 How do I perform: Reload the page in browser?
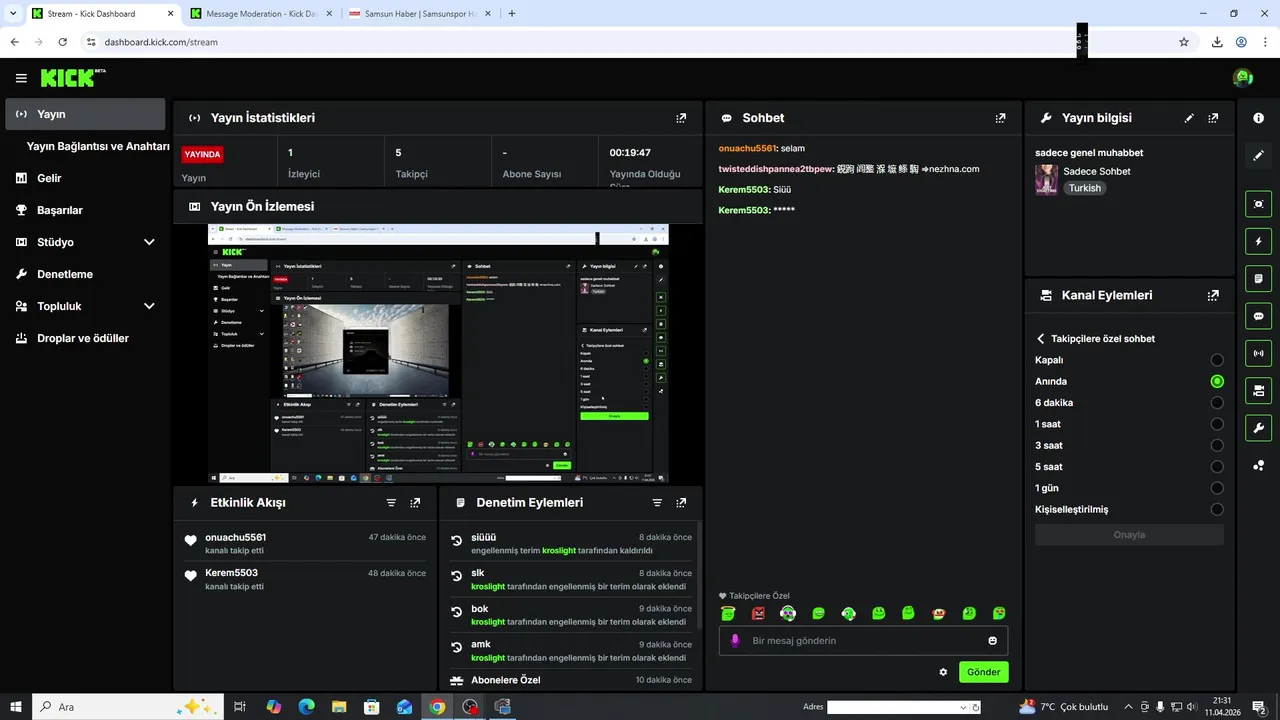62,42
